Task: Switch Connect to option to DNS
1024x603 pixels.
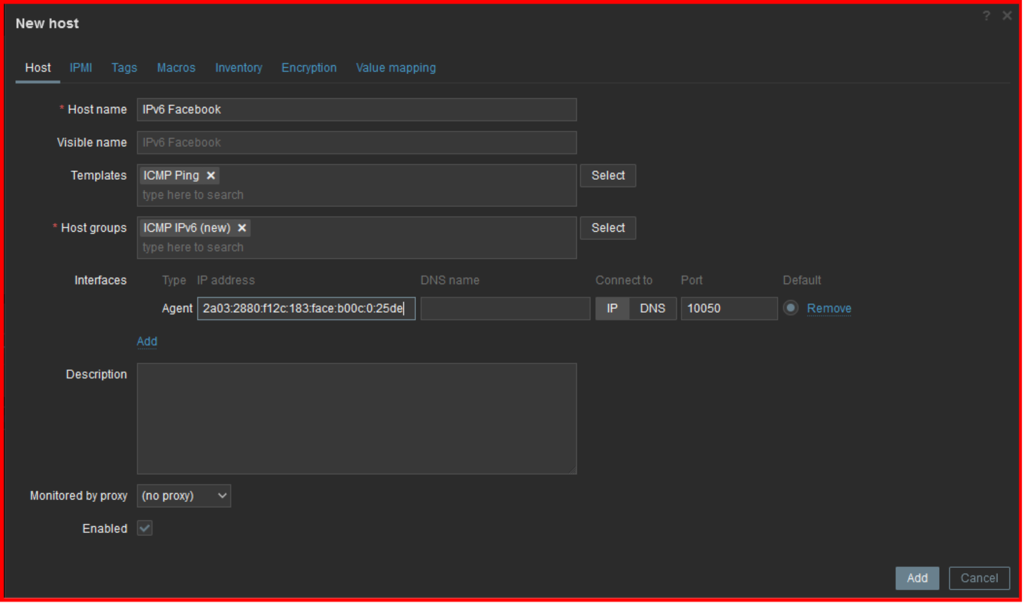Action: (x=652, y=308)
